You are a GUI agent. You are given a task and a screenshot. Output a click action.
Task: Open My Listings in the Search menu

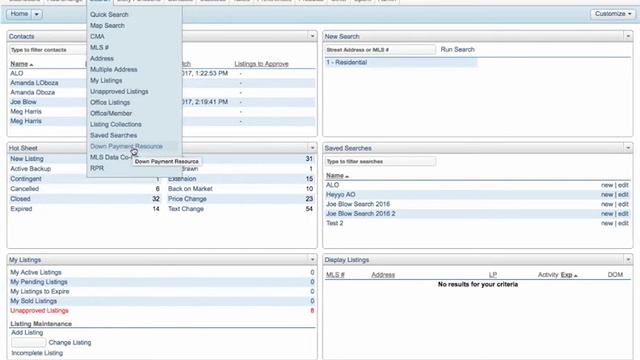pos(106,80)
